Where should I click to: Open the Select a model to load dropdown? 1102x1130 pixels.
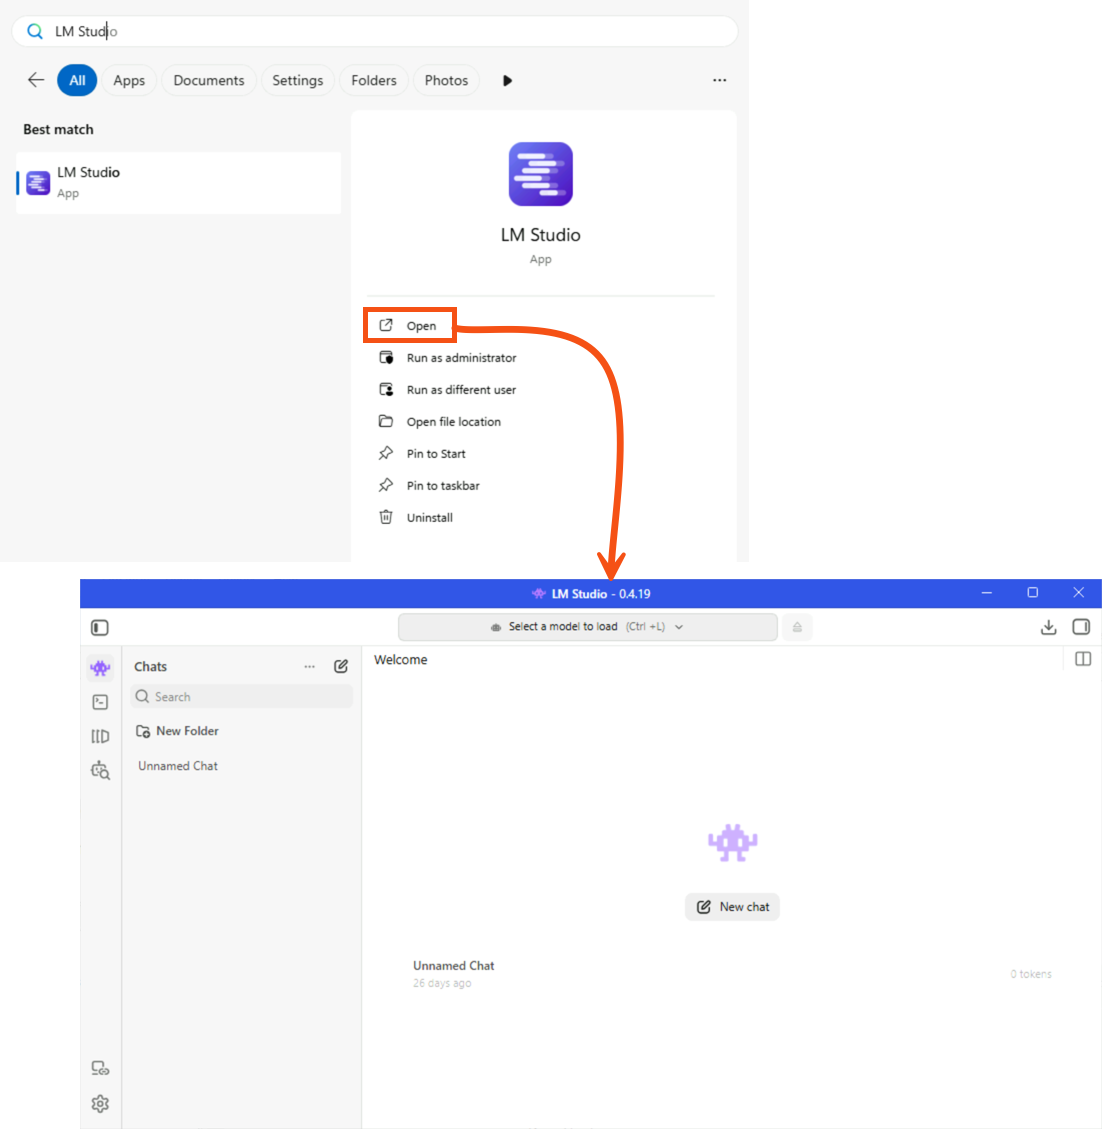click(587, 627)
